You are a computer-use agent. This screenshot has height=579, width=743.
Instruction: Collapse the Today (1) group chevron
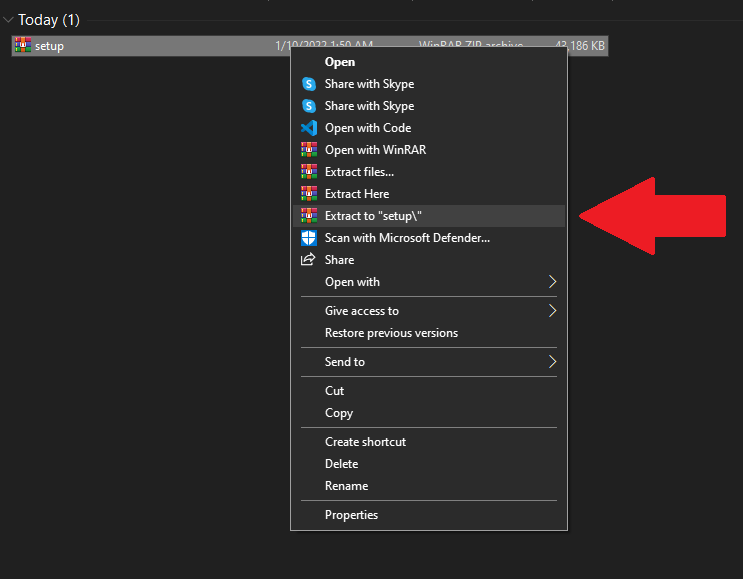click(9, 20)
